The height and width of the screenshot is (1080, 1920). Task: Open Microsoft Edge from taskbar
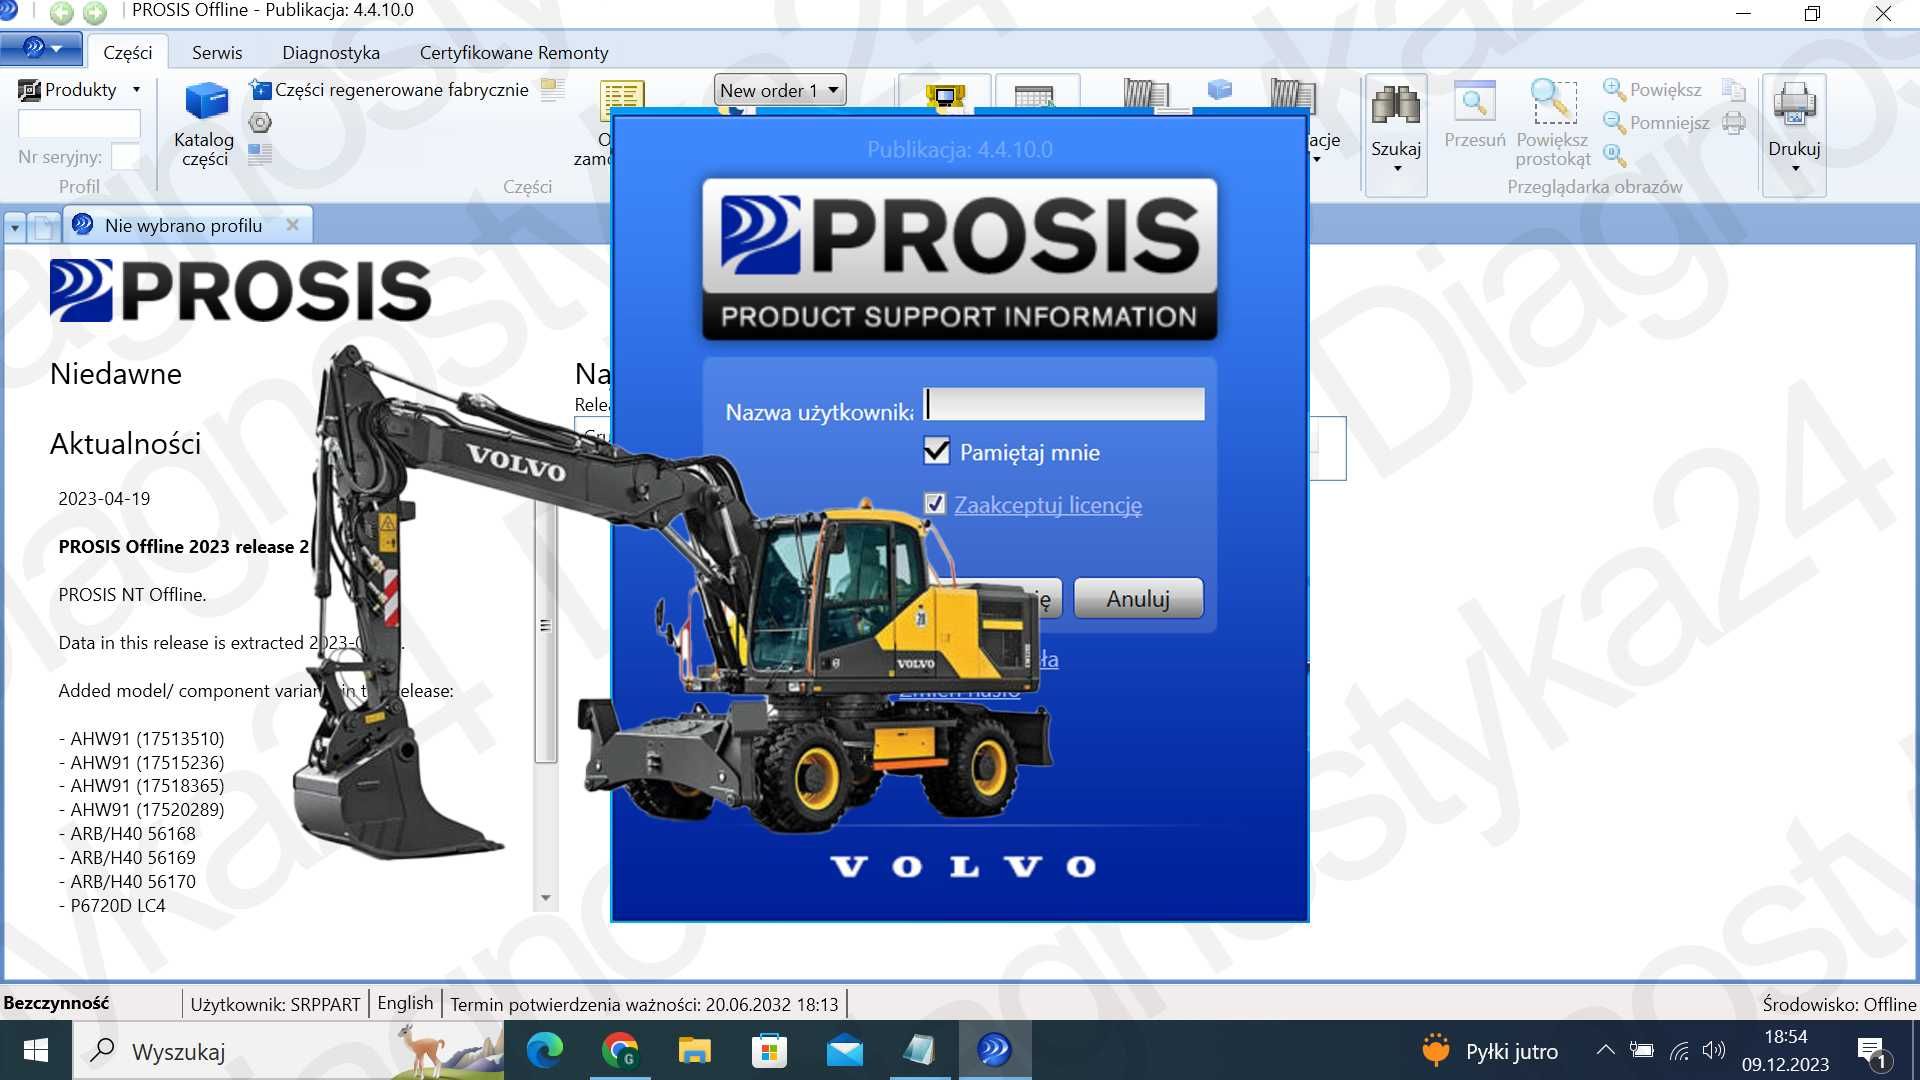click(x=545, y=1050)
